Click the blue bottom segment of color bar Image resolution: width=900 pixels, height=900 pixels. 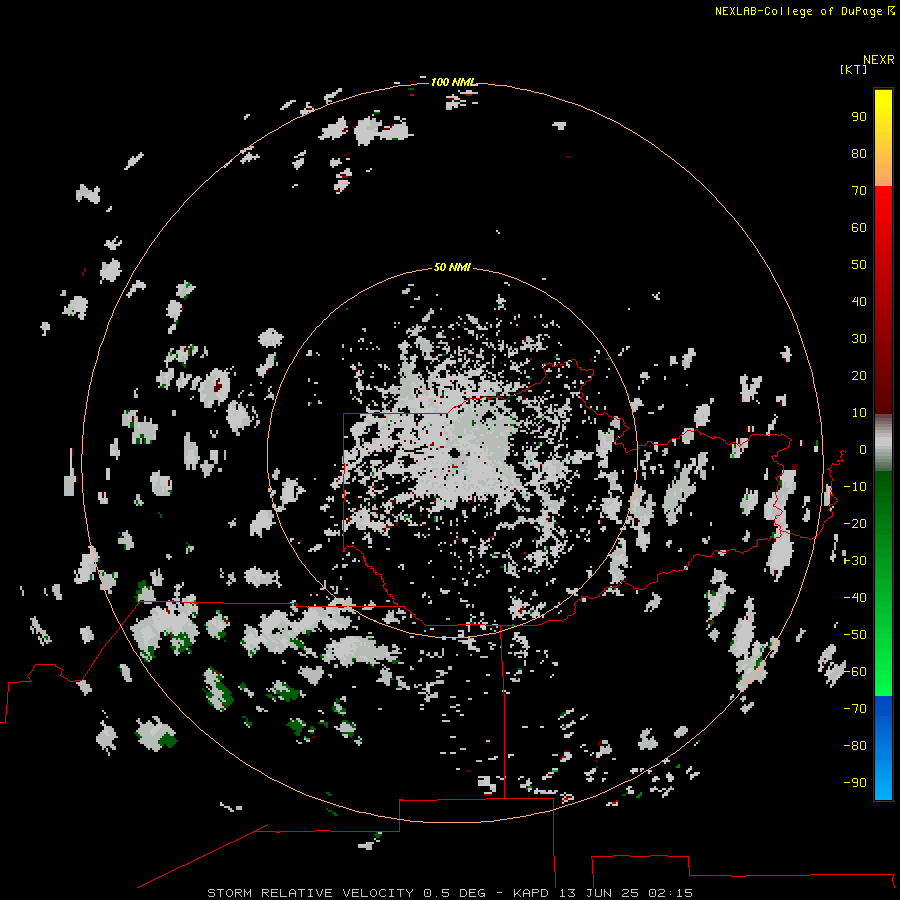tap(883, 748)
